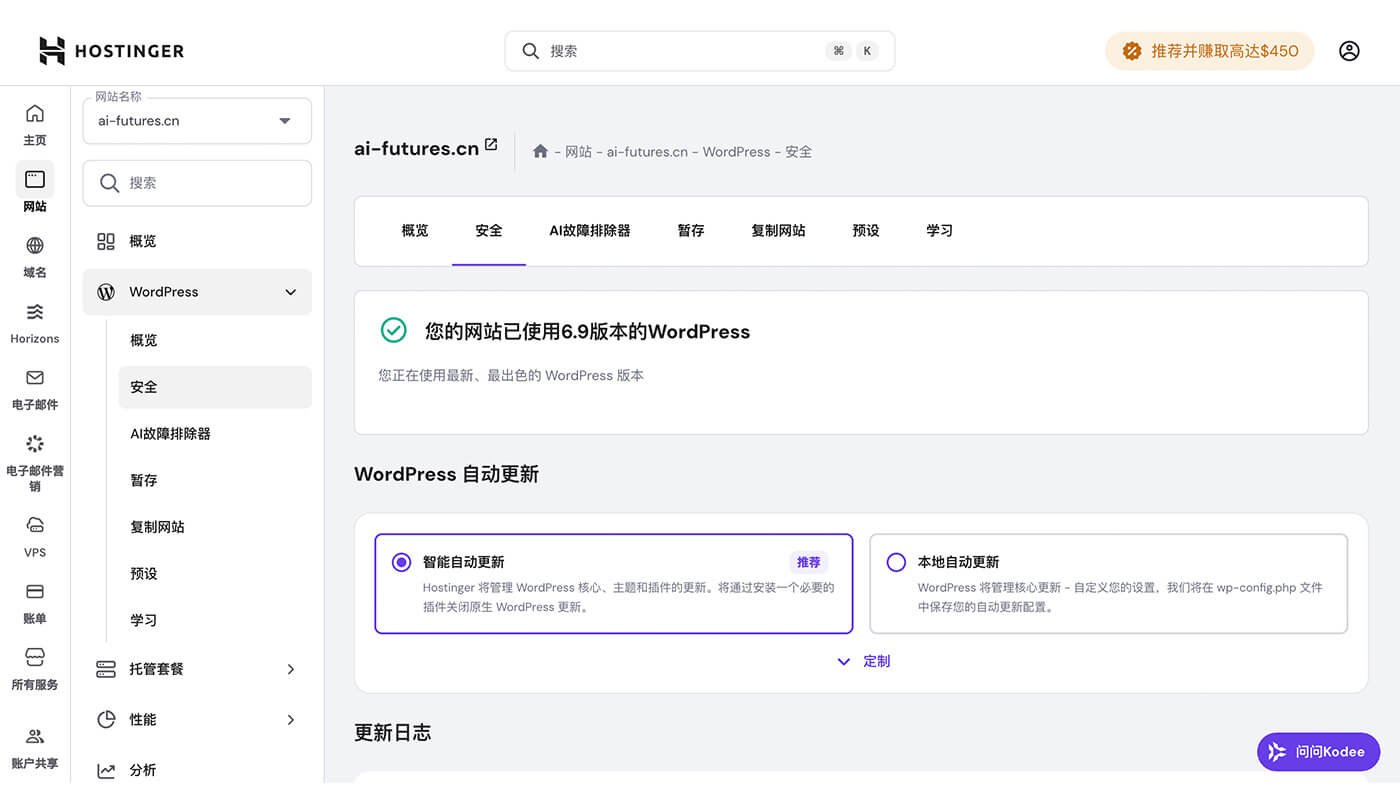Expand the 托管套餐 section
This screenshot has width=1400, height=800.
tap(196, 669)
